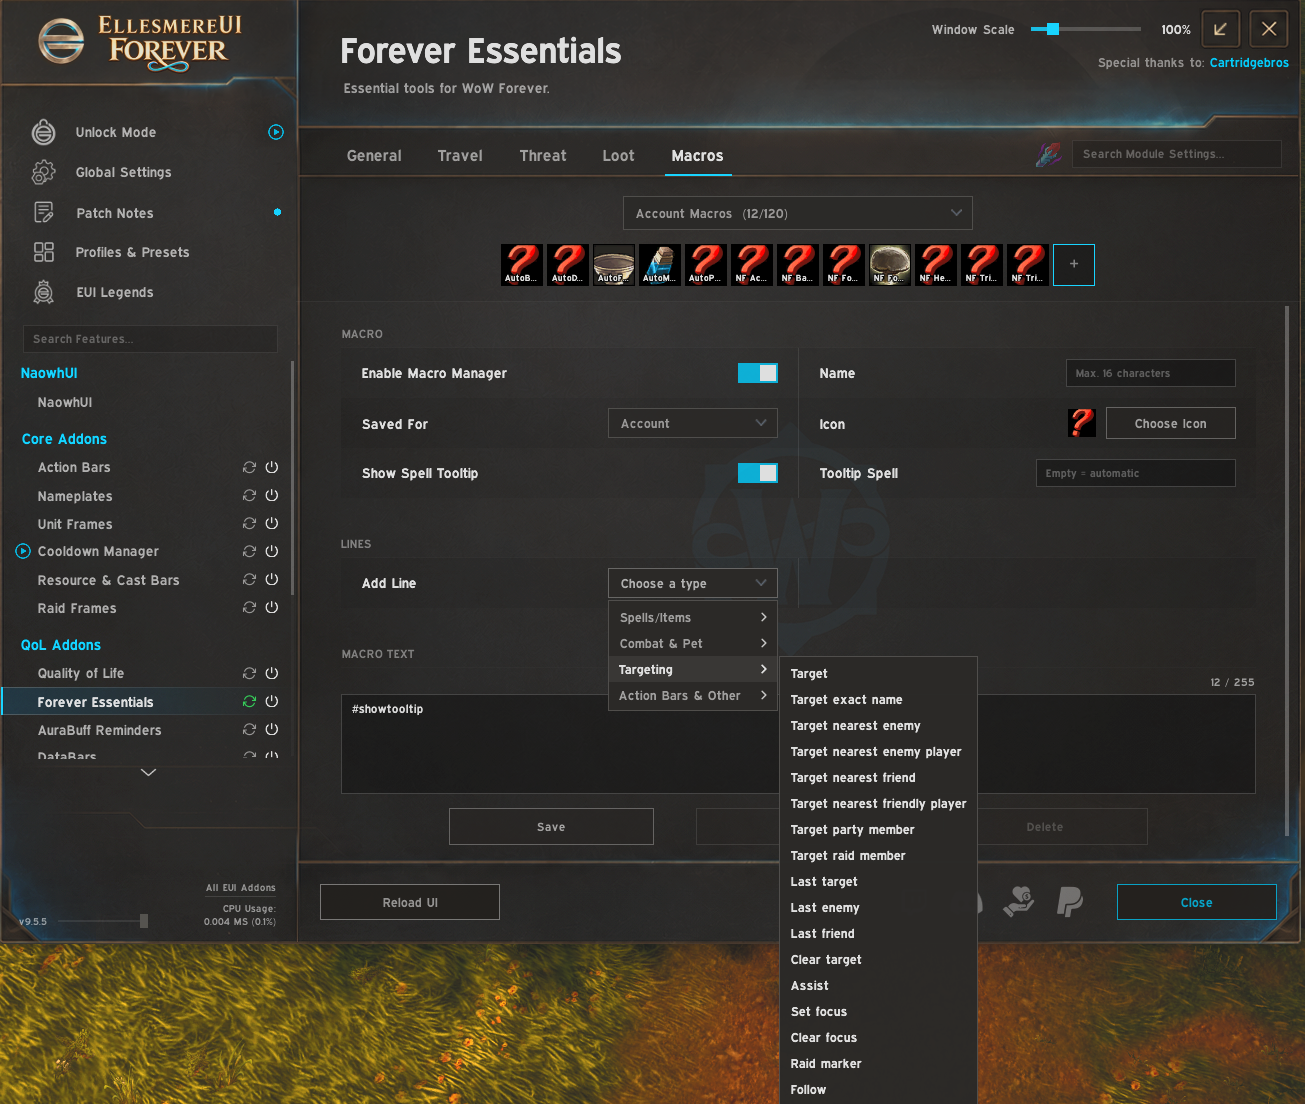Switch to the Loot tab

point(618,156)
